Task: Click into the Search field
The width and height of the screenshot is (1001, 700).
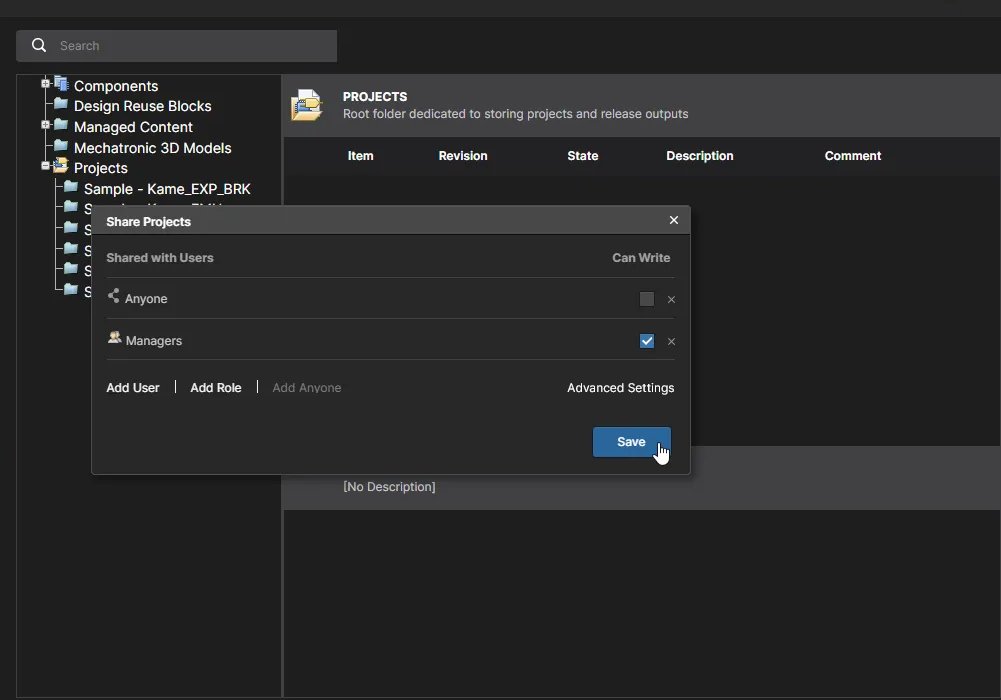Action: [x=190, y=46]
